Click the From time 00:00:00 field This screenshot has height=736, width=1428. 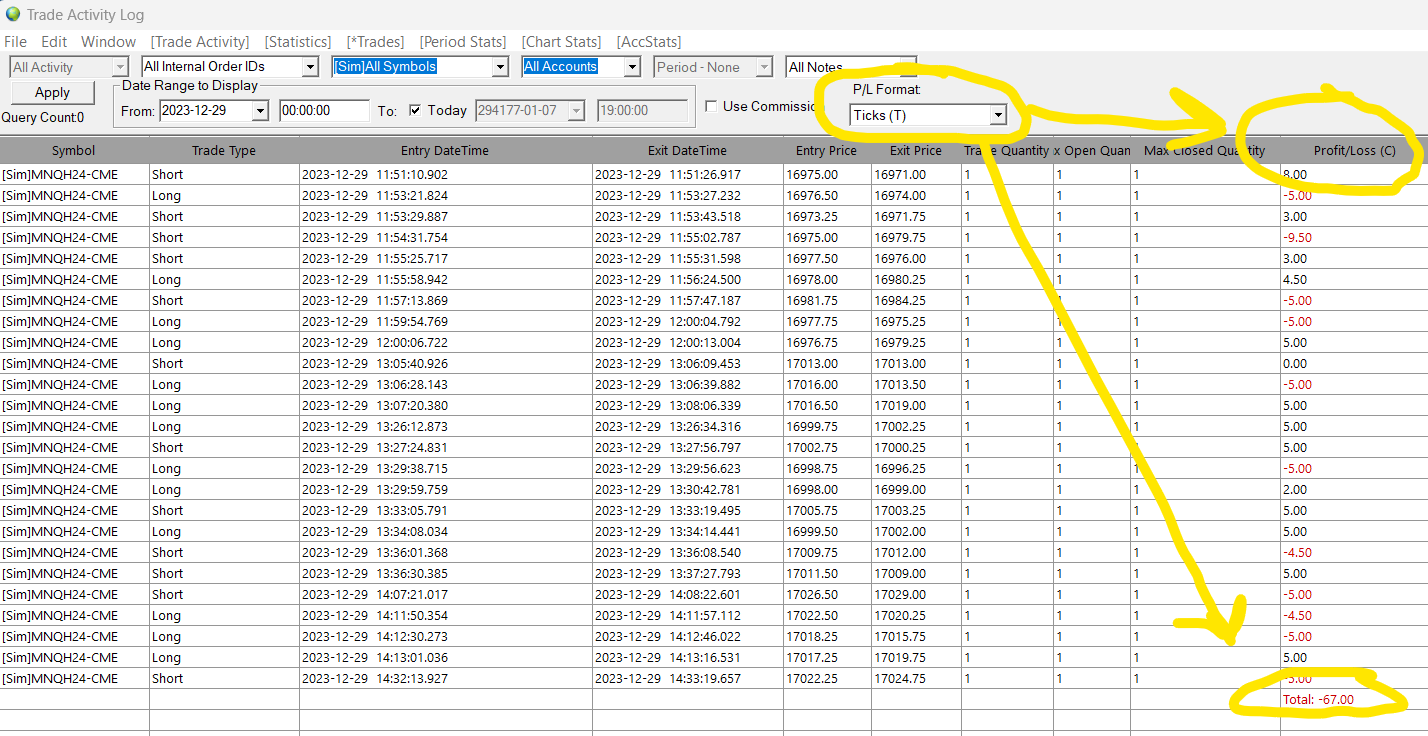click(x=323, y=110)
